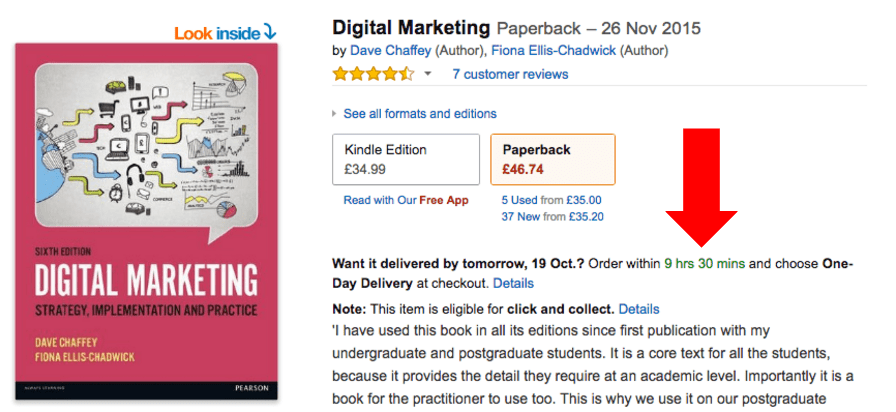Screen dimensions: 896x412
Task: Click Details next to click and collect
Action: click(639, 309)
